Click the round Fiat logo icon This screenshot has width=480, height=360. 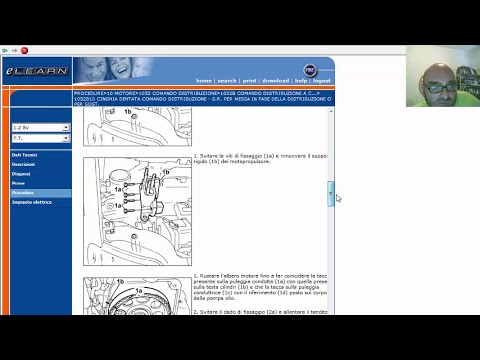pyautogui.click(x=310, y=70)
